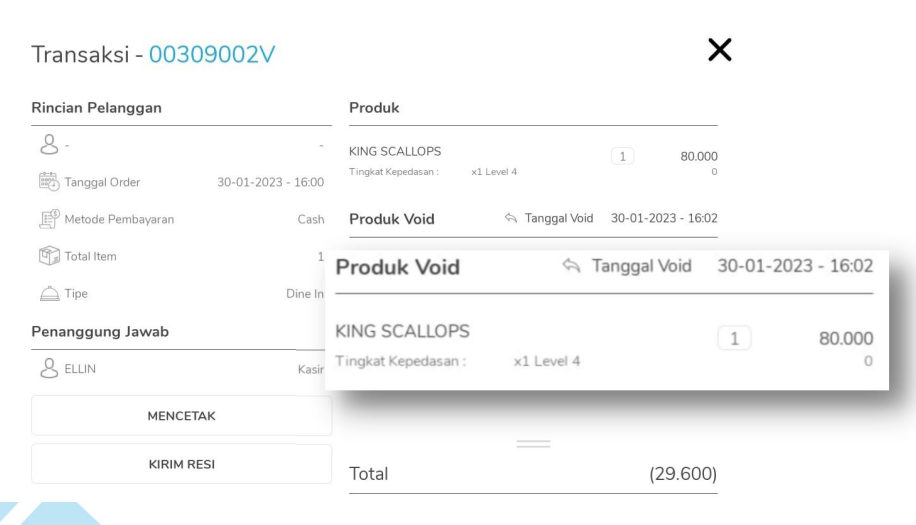Click the Produk Void section header
This screenshot has width=916, height=525.
pyautogui.click(x=396, y=268)
